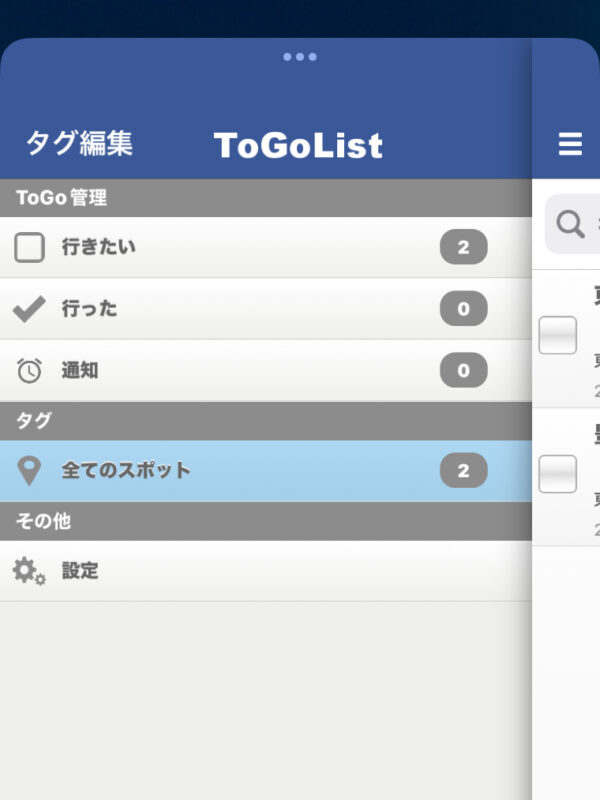Click the empty square icon beside 行きたい
The width and height of the screenshot is (600, 800).
pos(29,247)
